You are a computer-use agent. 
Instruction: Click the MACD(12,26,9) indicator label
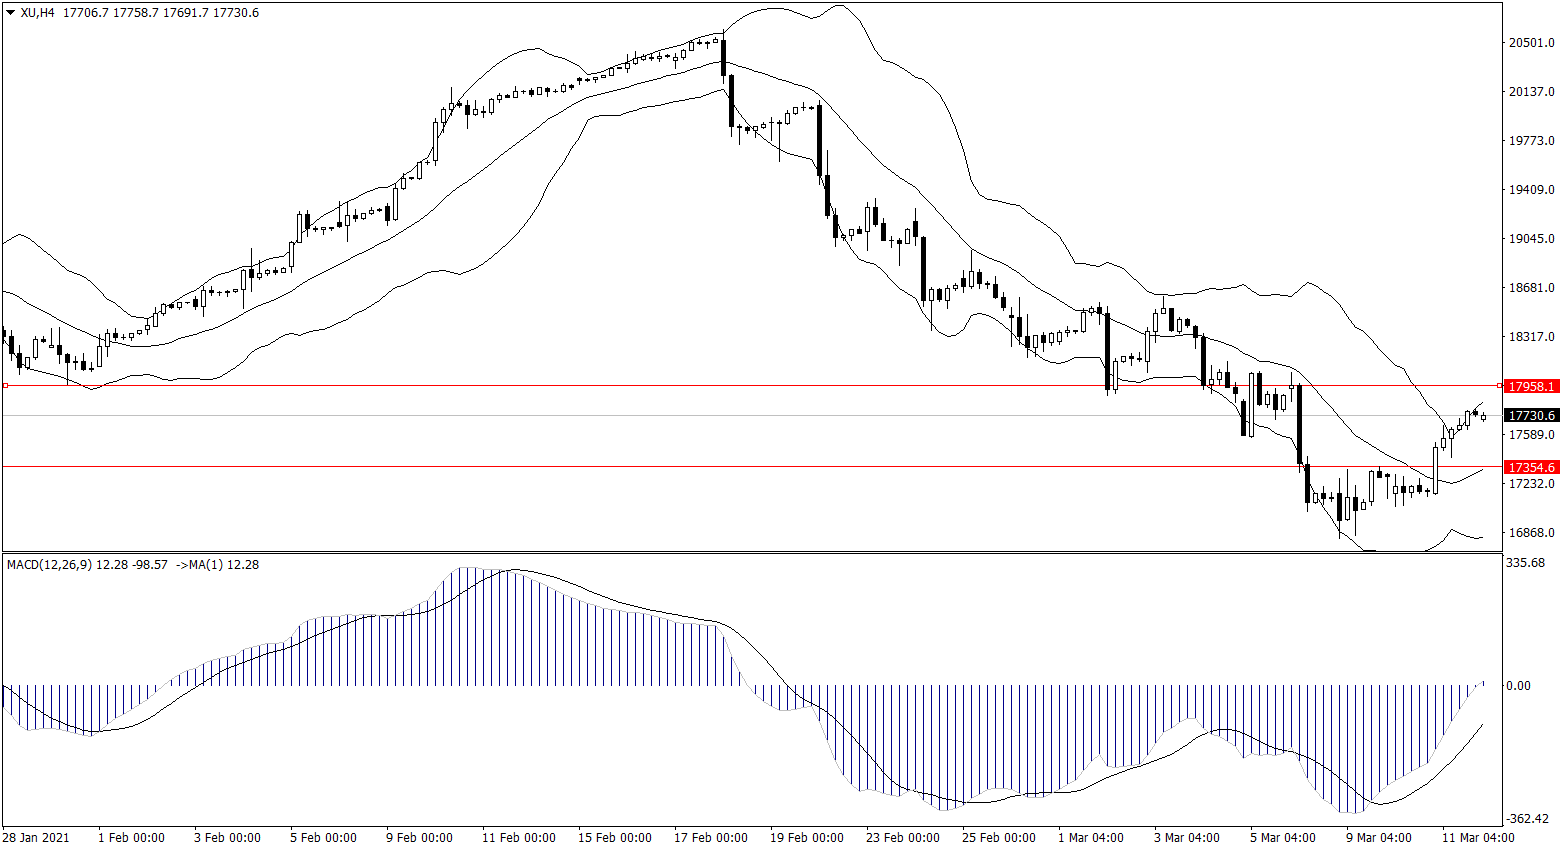[x=49, y=565]
